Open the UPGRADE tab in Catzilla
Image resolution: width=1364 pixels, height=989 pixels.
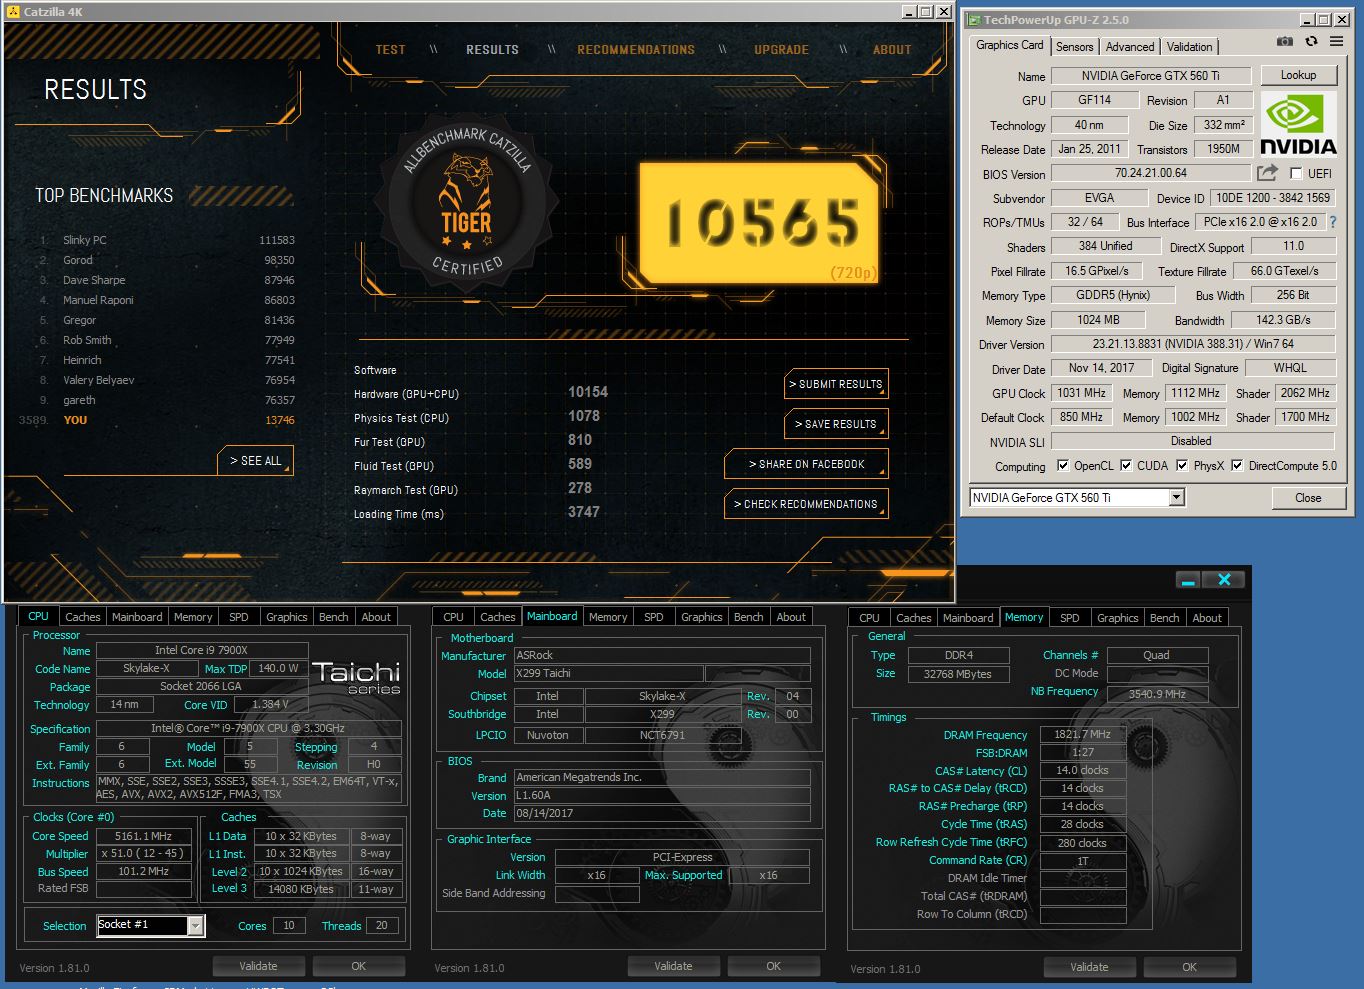pyautogui.click(x=781, y=49)
